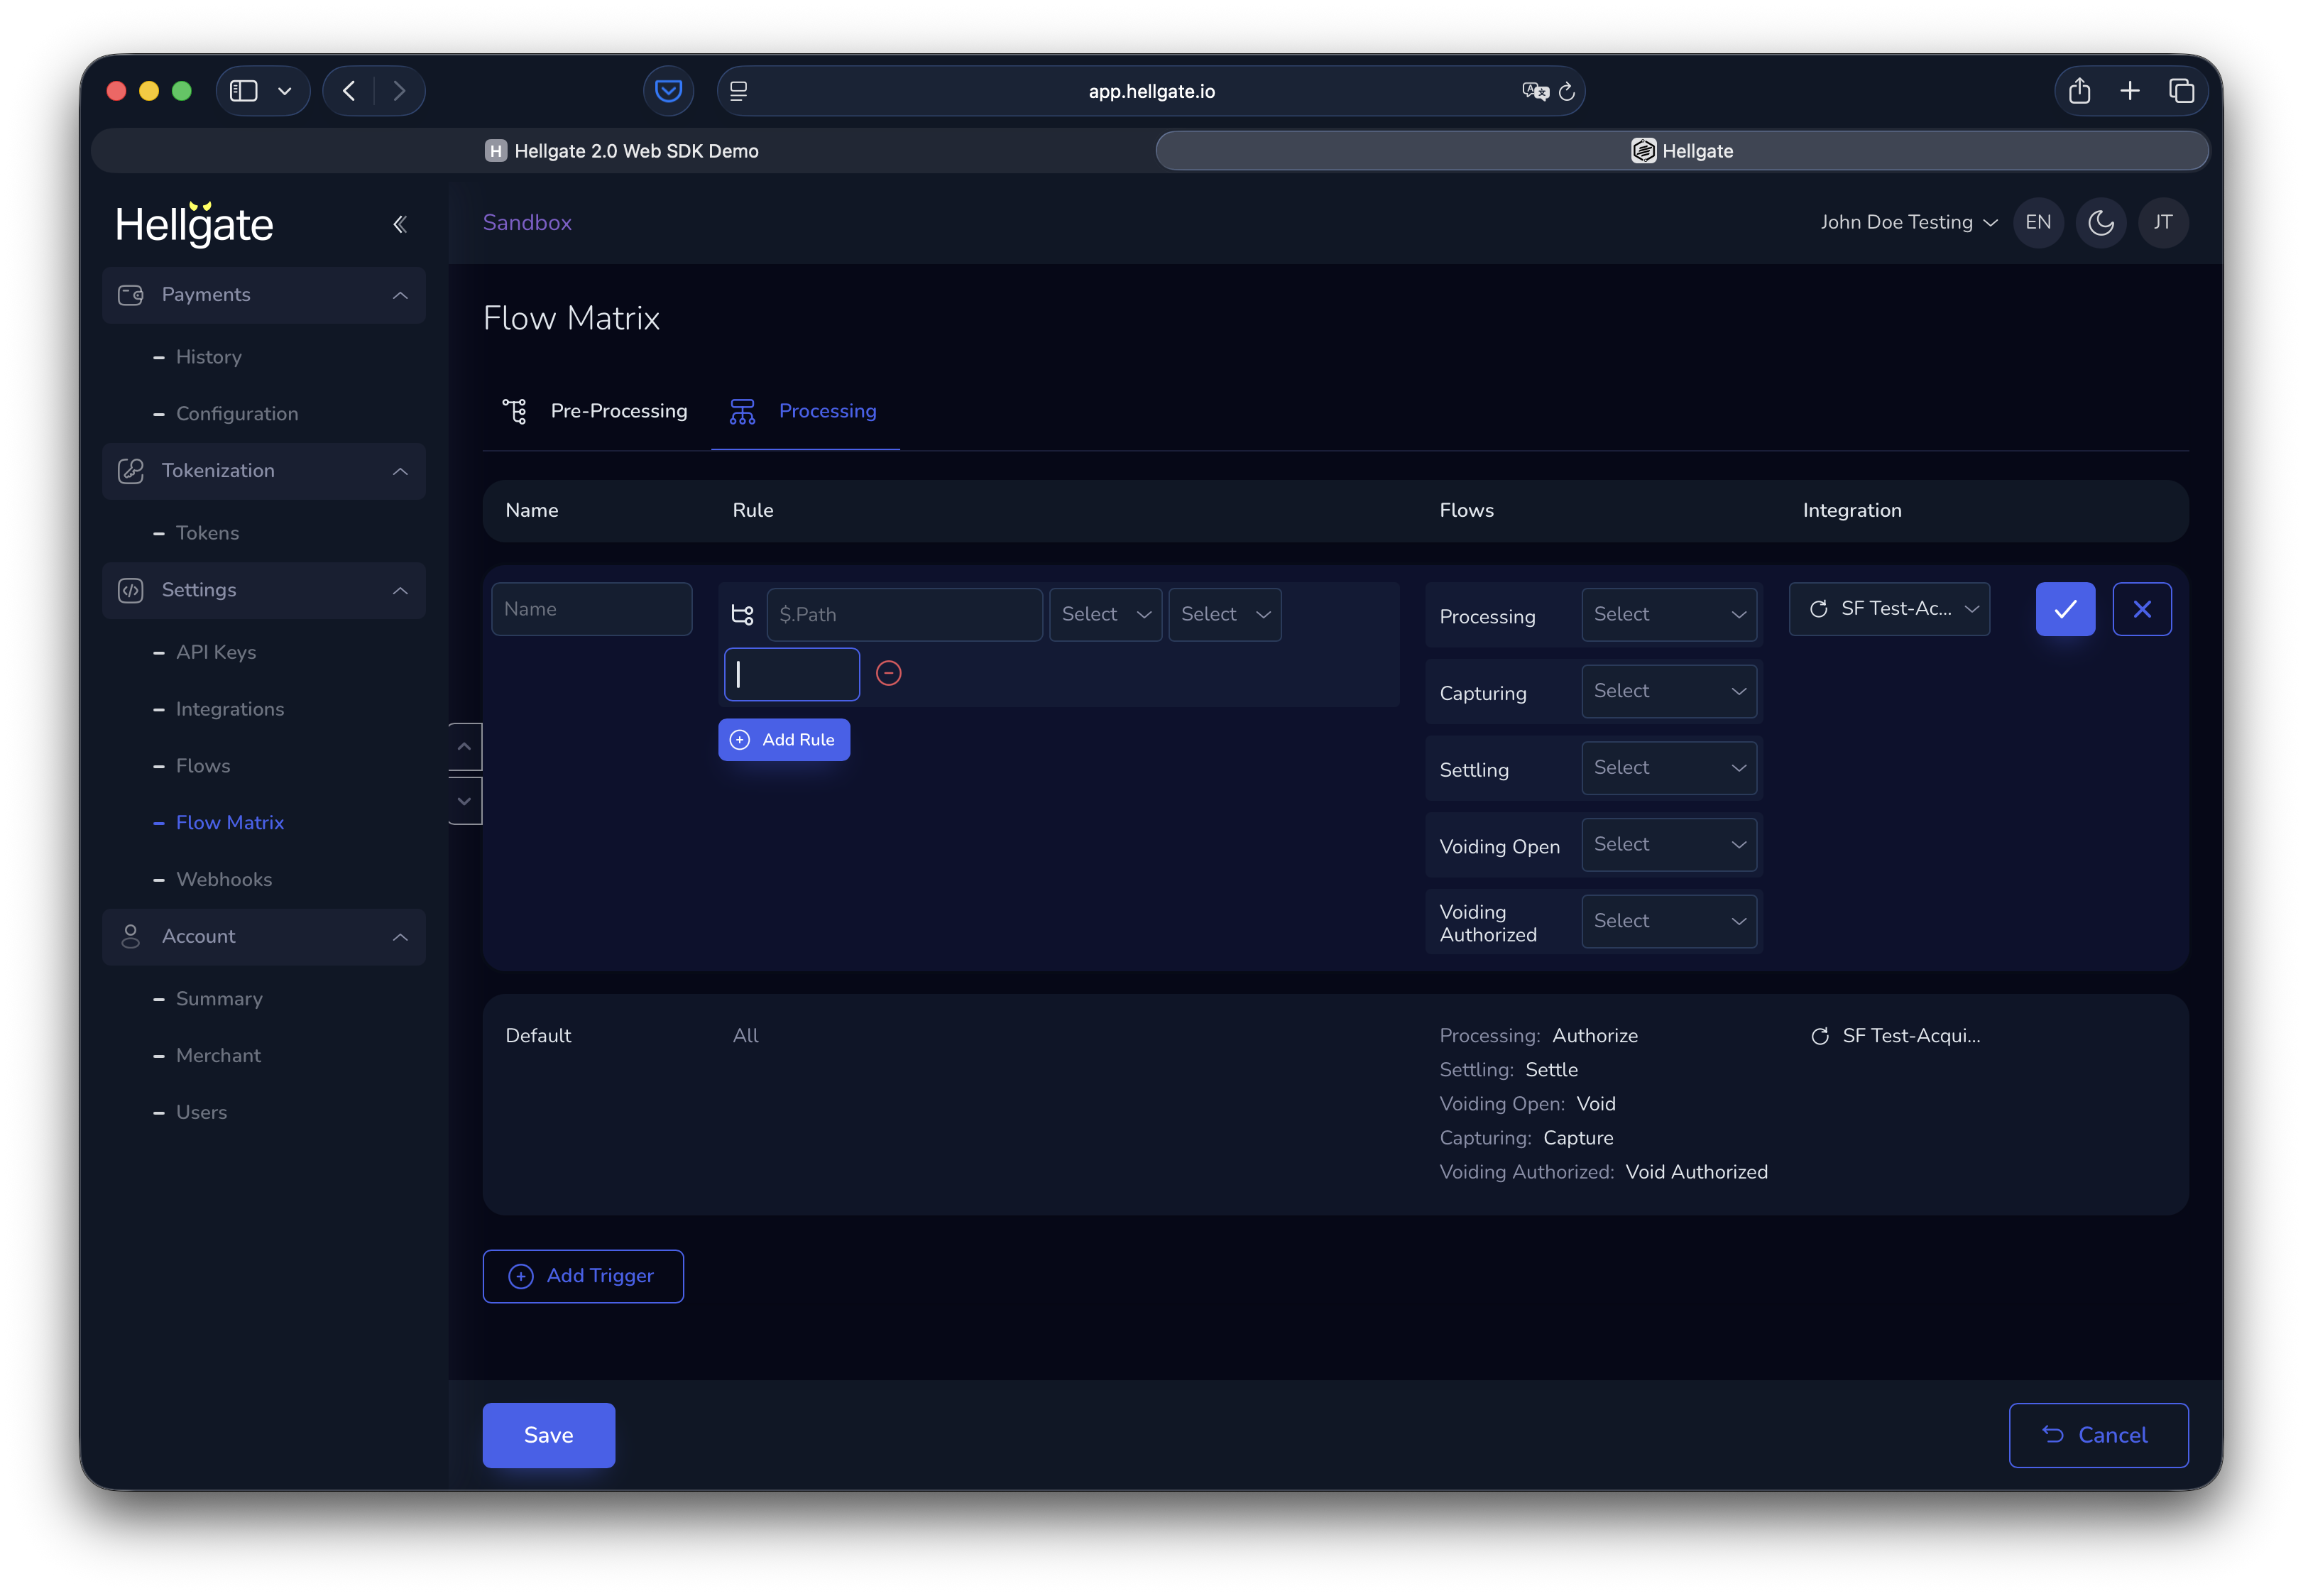Discard trigger with X button
This screenshot has height=1596, width=2303.
2141,609
